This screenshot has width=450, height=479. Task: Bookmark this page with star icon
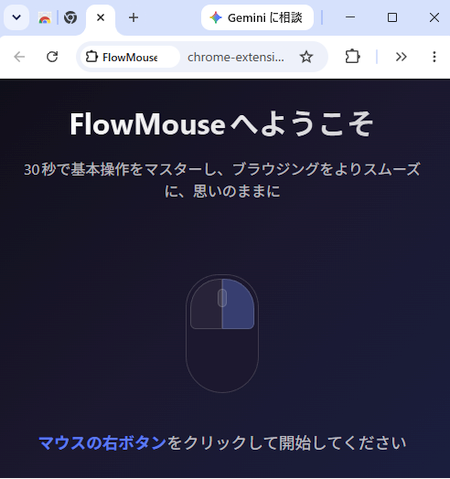tap(306, 57)
